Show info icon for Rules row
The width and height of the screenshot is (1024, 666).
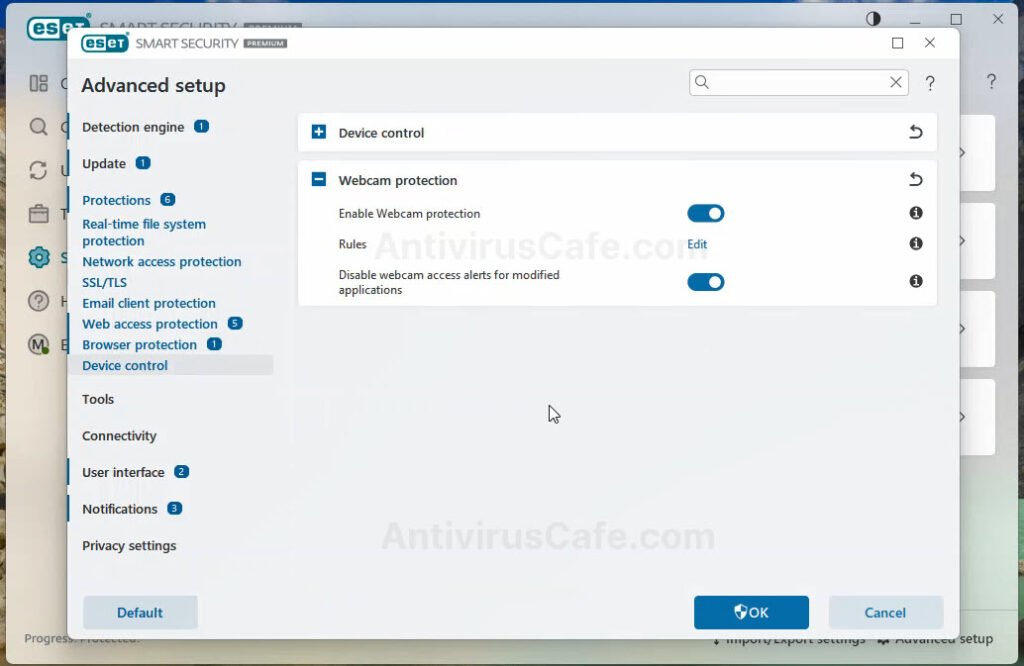point(916,244)
